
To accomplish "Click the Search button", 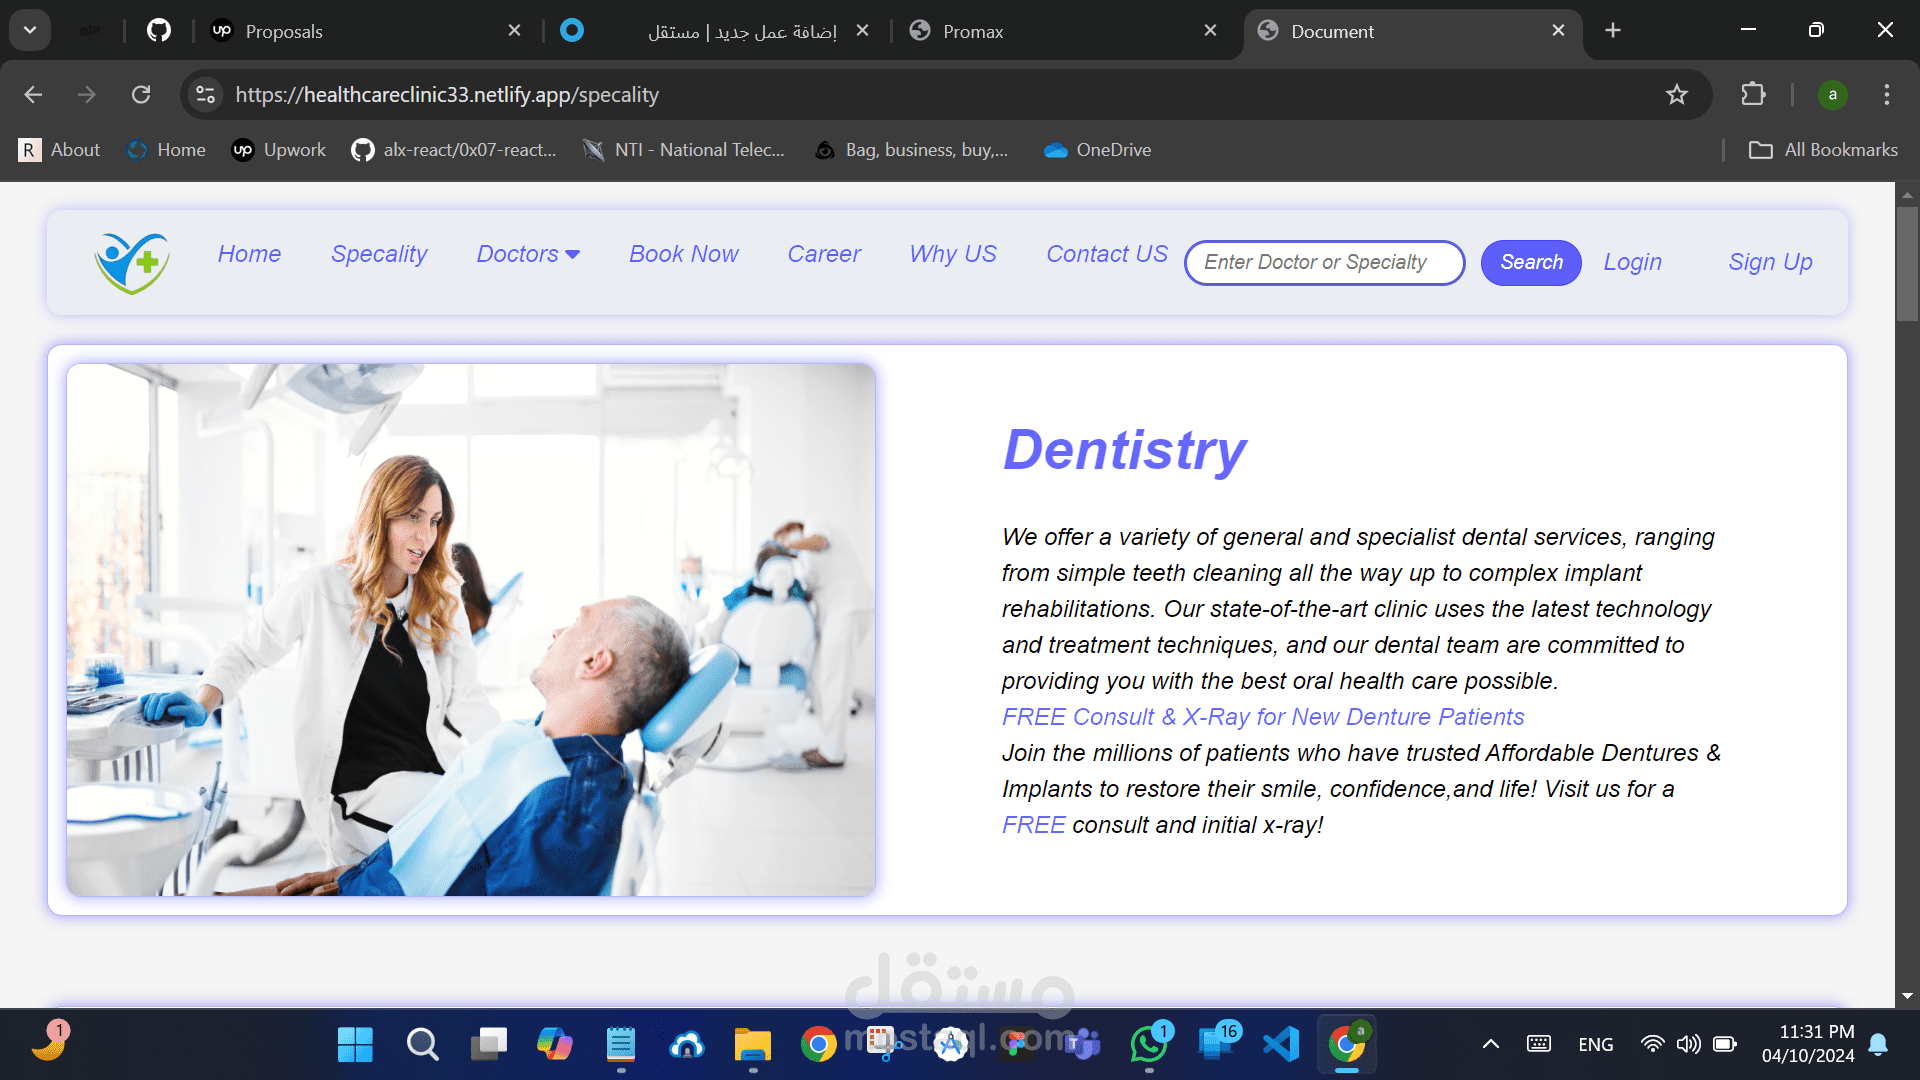I will tap(1531, 262).
